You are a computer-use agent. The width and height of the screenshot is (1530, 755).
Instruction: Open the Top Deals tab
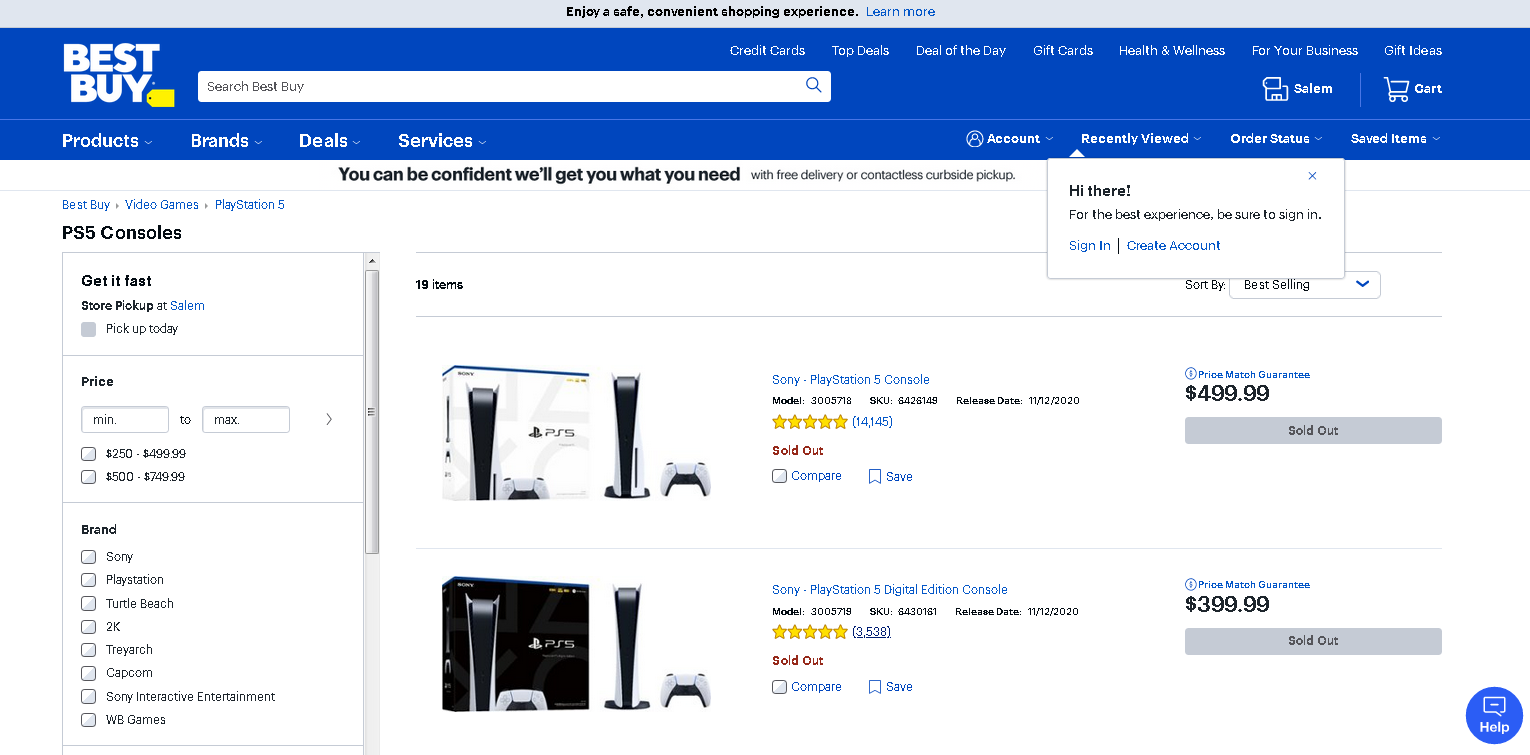click(860, 50)
